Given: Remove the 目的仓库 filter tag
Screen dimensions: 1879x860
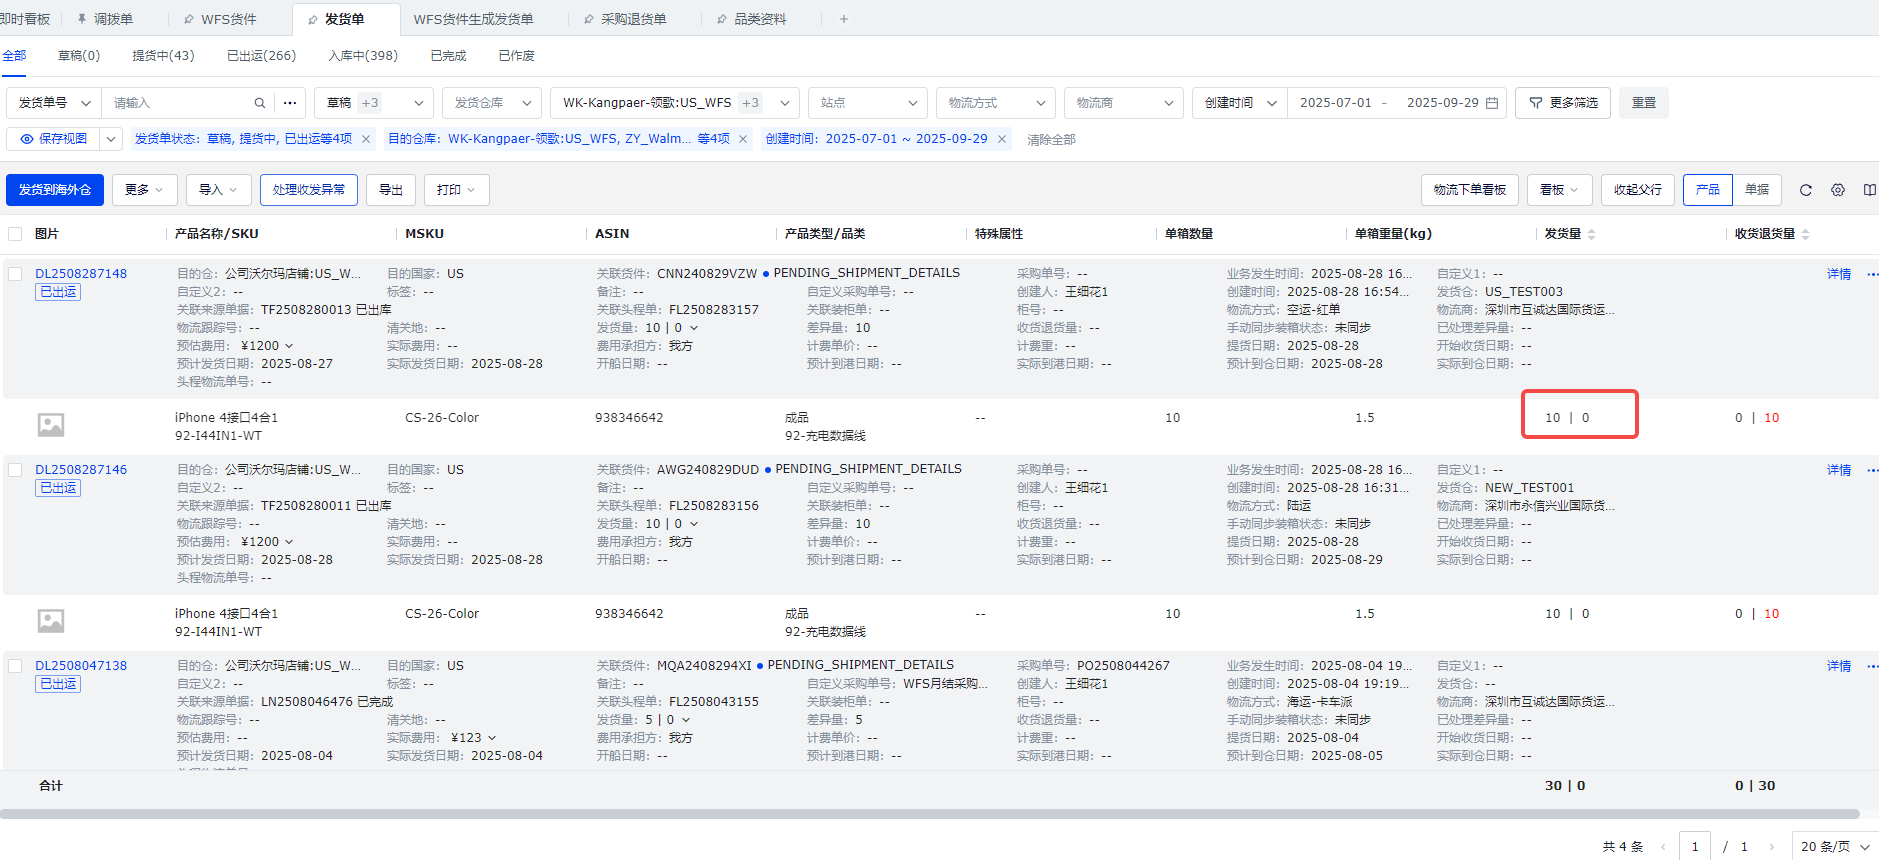Looking at the screenshot, I should (x=743, y=139).
